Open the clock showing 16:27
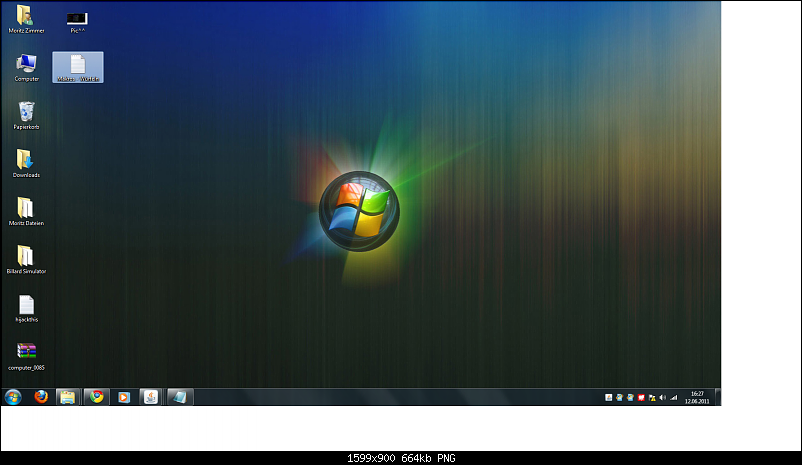802x465 pixels. 697,397
